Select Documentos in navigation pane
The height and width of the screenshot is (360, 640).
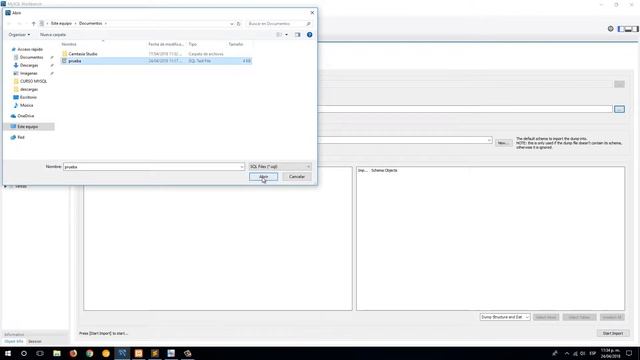click(31, 57)
